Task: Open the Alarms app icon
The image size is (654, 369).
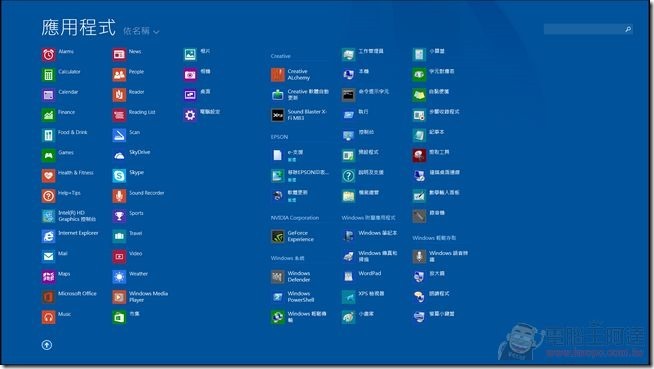Action: point(48,55)
